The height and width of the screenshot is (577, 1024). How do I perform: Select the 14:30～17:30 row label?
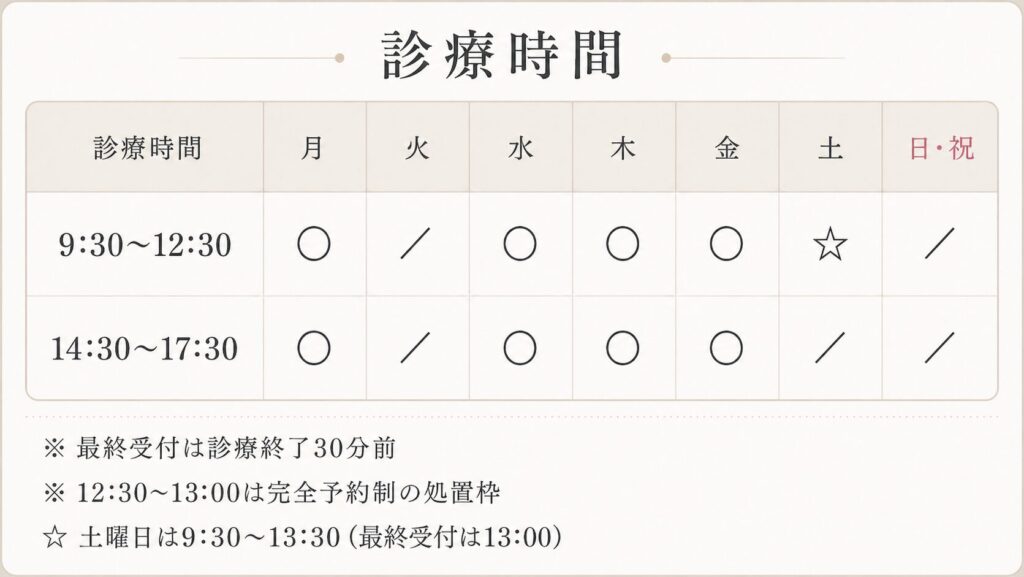pos(145,348)
